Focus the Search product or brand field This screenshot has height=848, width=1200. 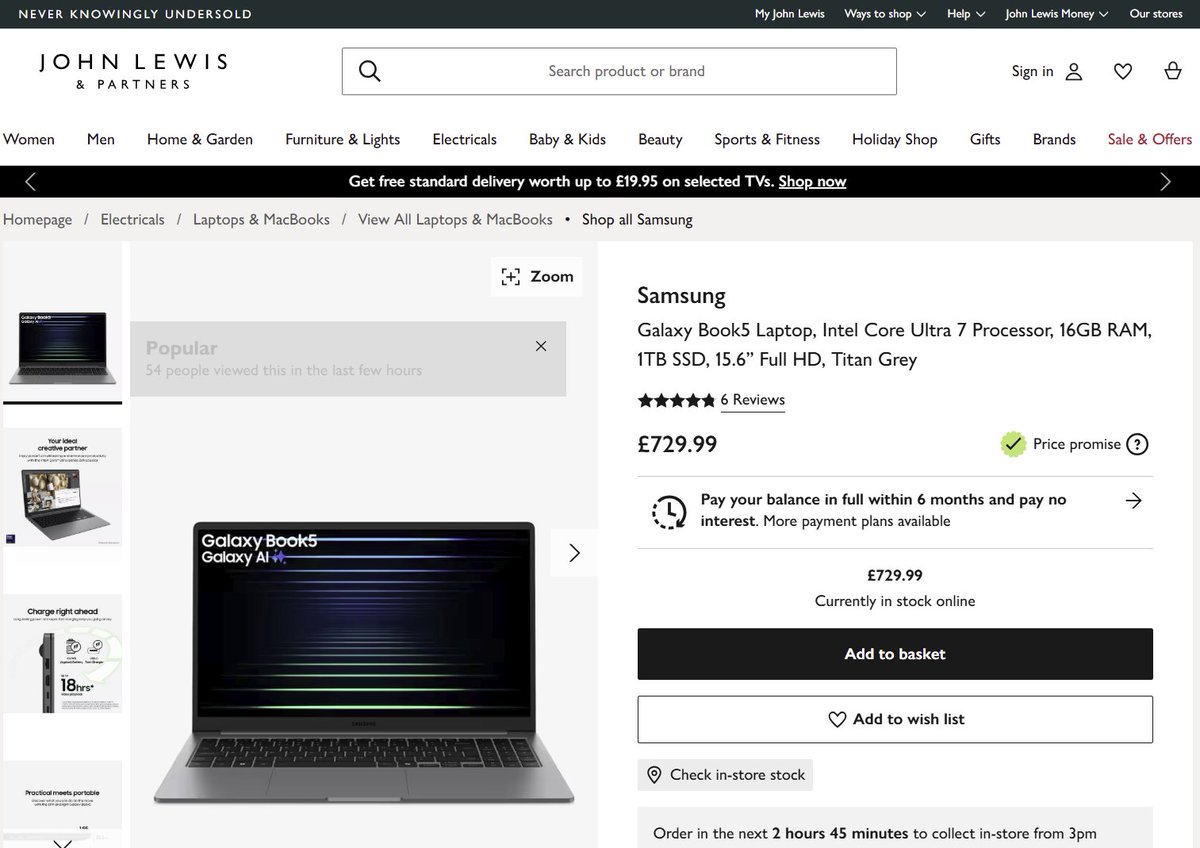(x=619, y=71)
